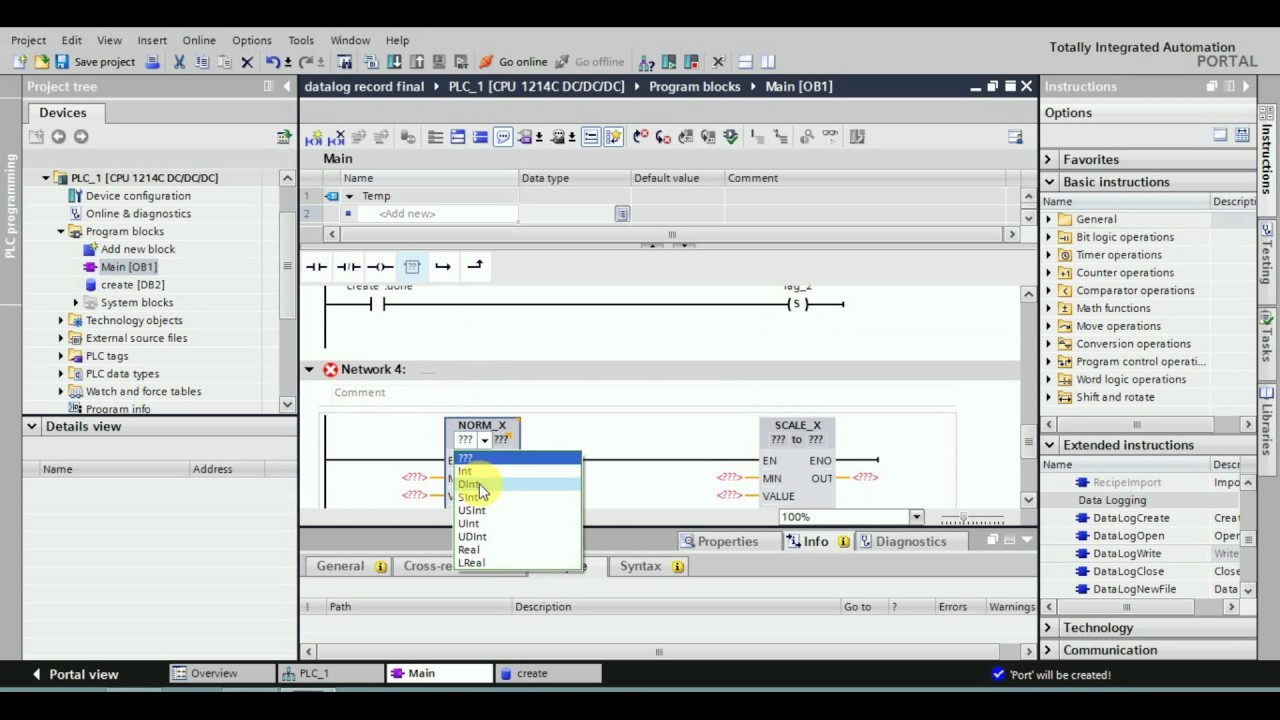Click the Cut scissors icon in toolbar
Screen dimensions: 1280x720
pyautogui.click(x=180, y=62)
